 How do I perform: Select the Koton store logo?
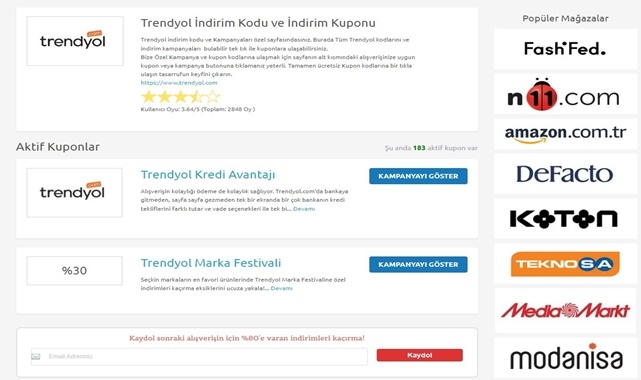pos(565,219)
